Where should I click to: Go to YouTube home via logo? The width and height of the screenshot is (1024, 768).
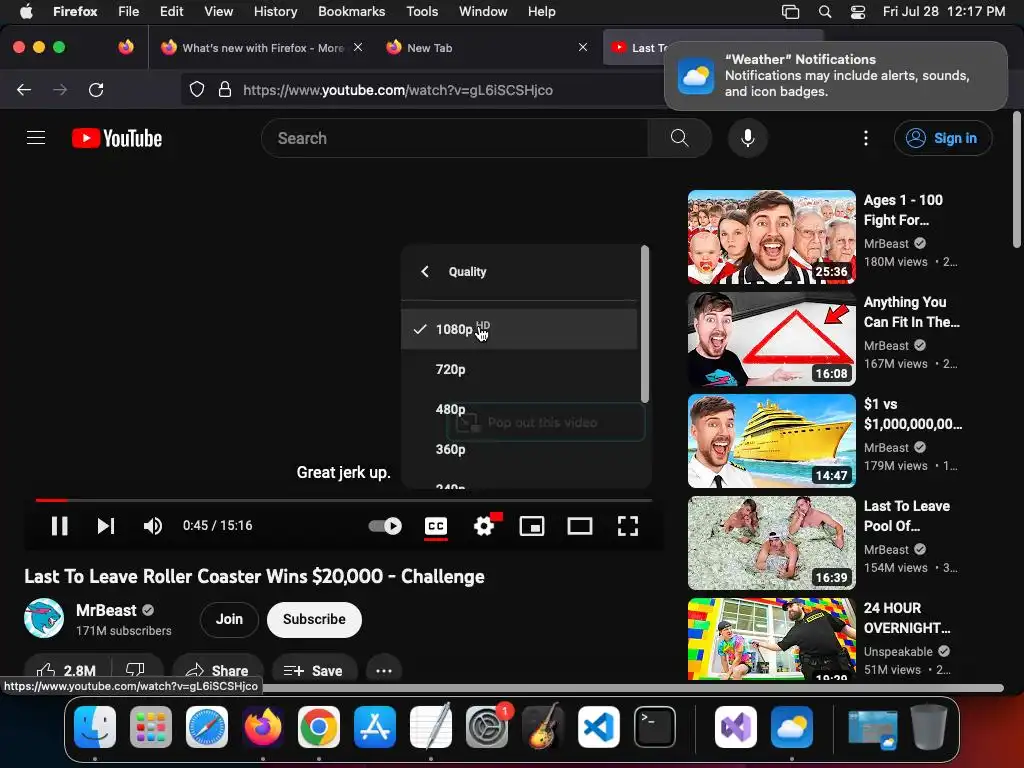tap(117, 138)
